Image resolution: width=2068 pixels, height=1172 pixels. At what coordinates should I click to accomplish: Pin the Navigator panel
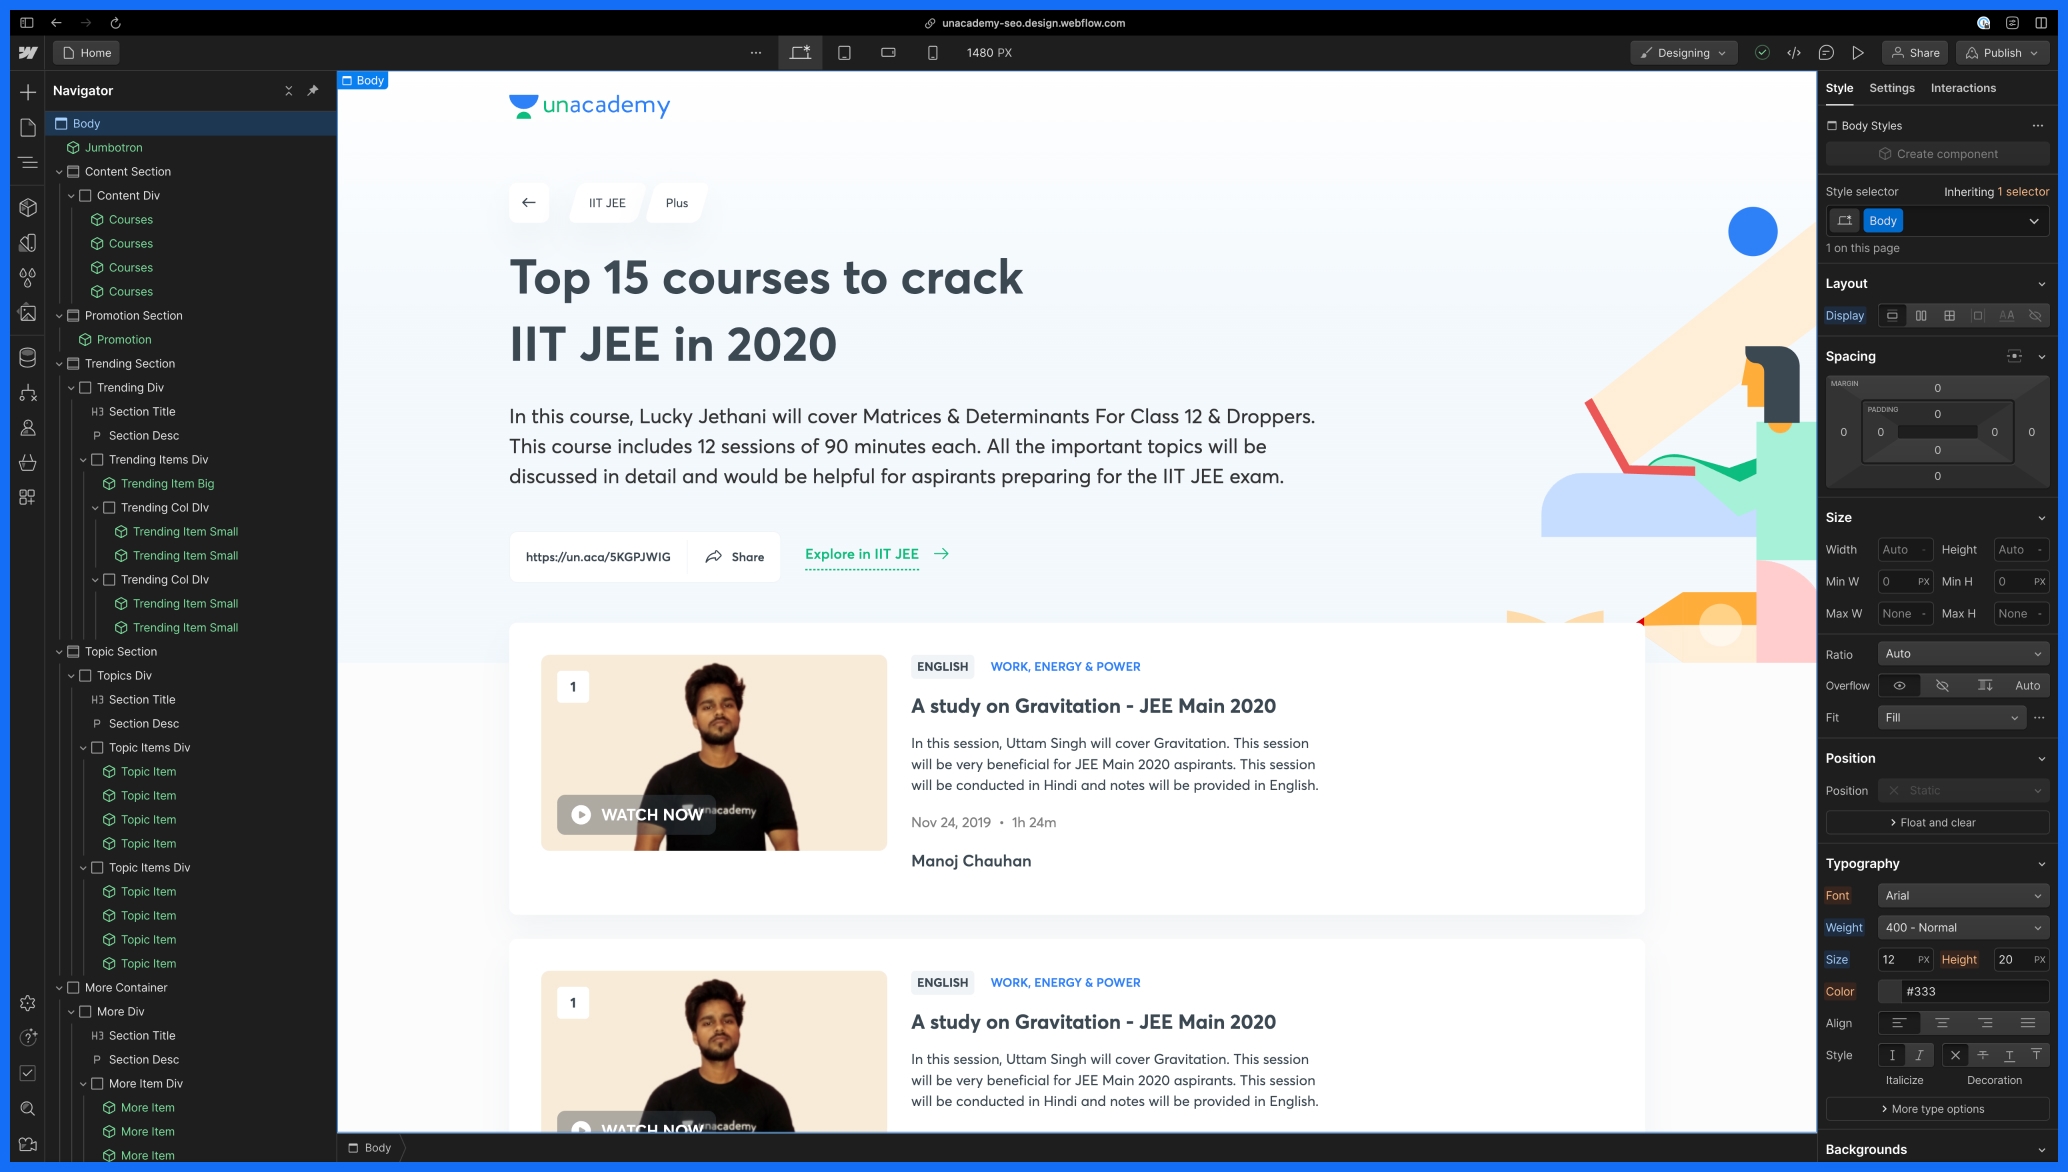pyautogui.click(x=313, y=90)
